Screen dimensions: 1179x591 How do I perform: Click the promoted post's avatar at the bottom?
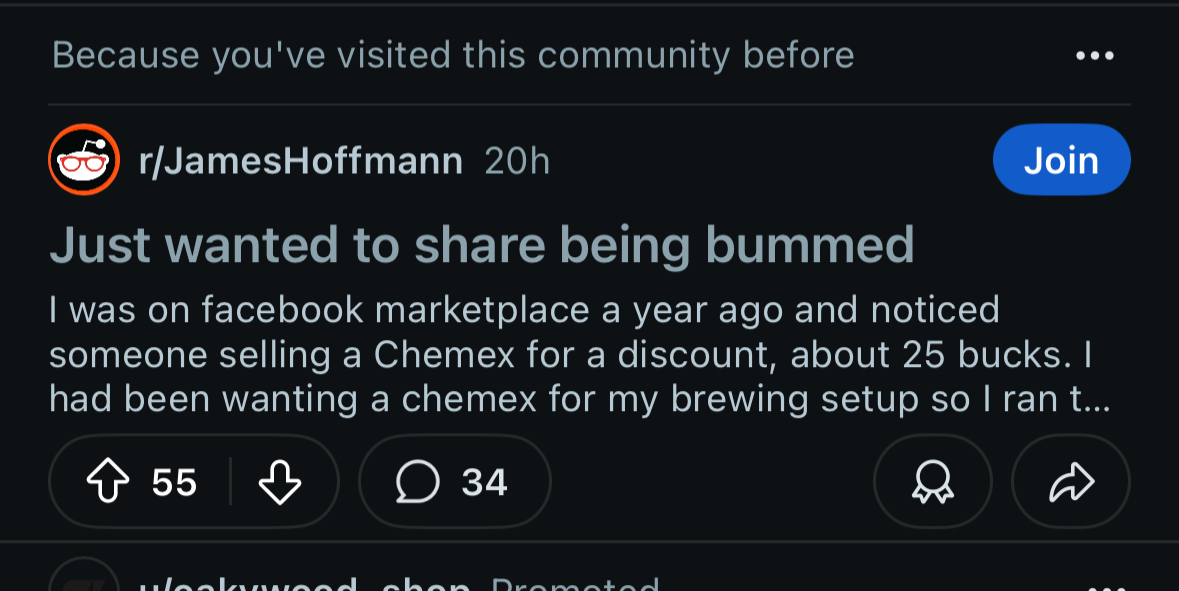click(x=84, y=580)
